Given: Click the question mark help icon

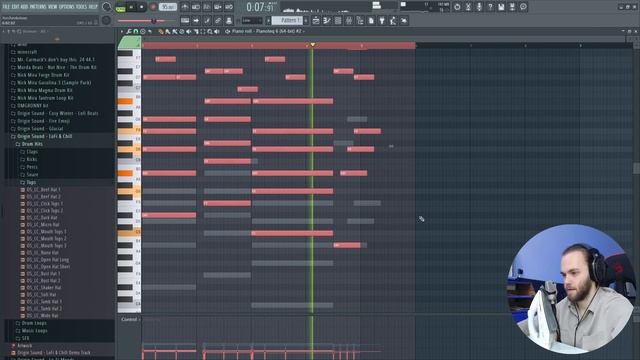Looking at the screenshot, I should [490, 7].
